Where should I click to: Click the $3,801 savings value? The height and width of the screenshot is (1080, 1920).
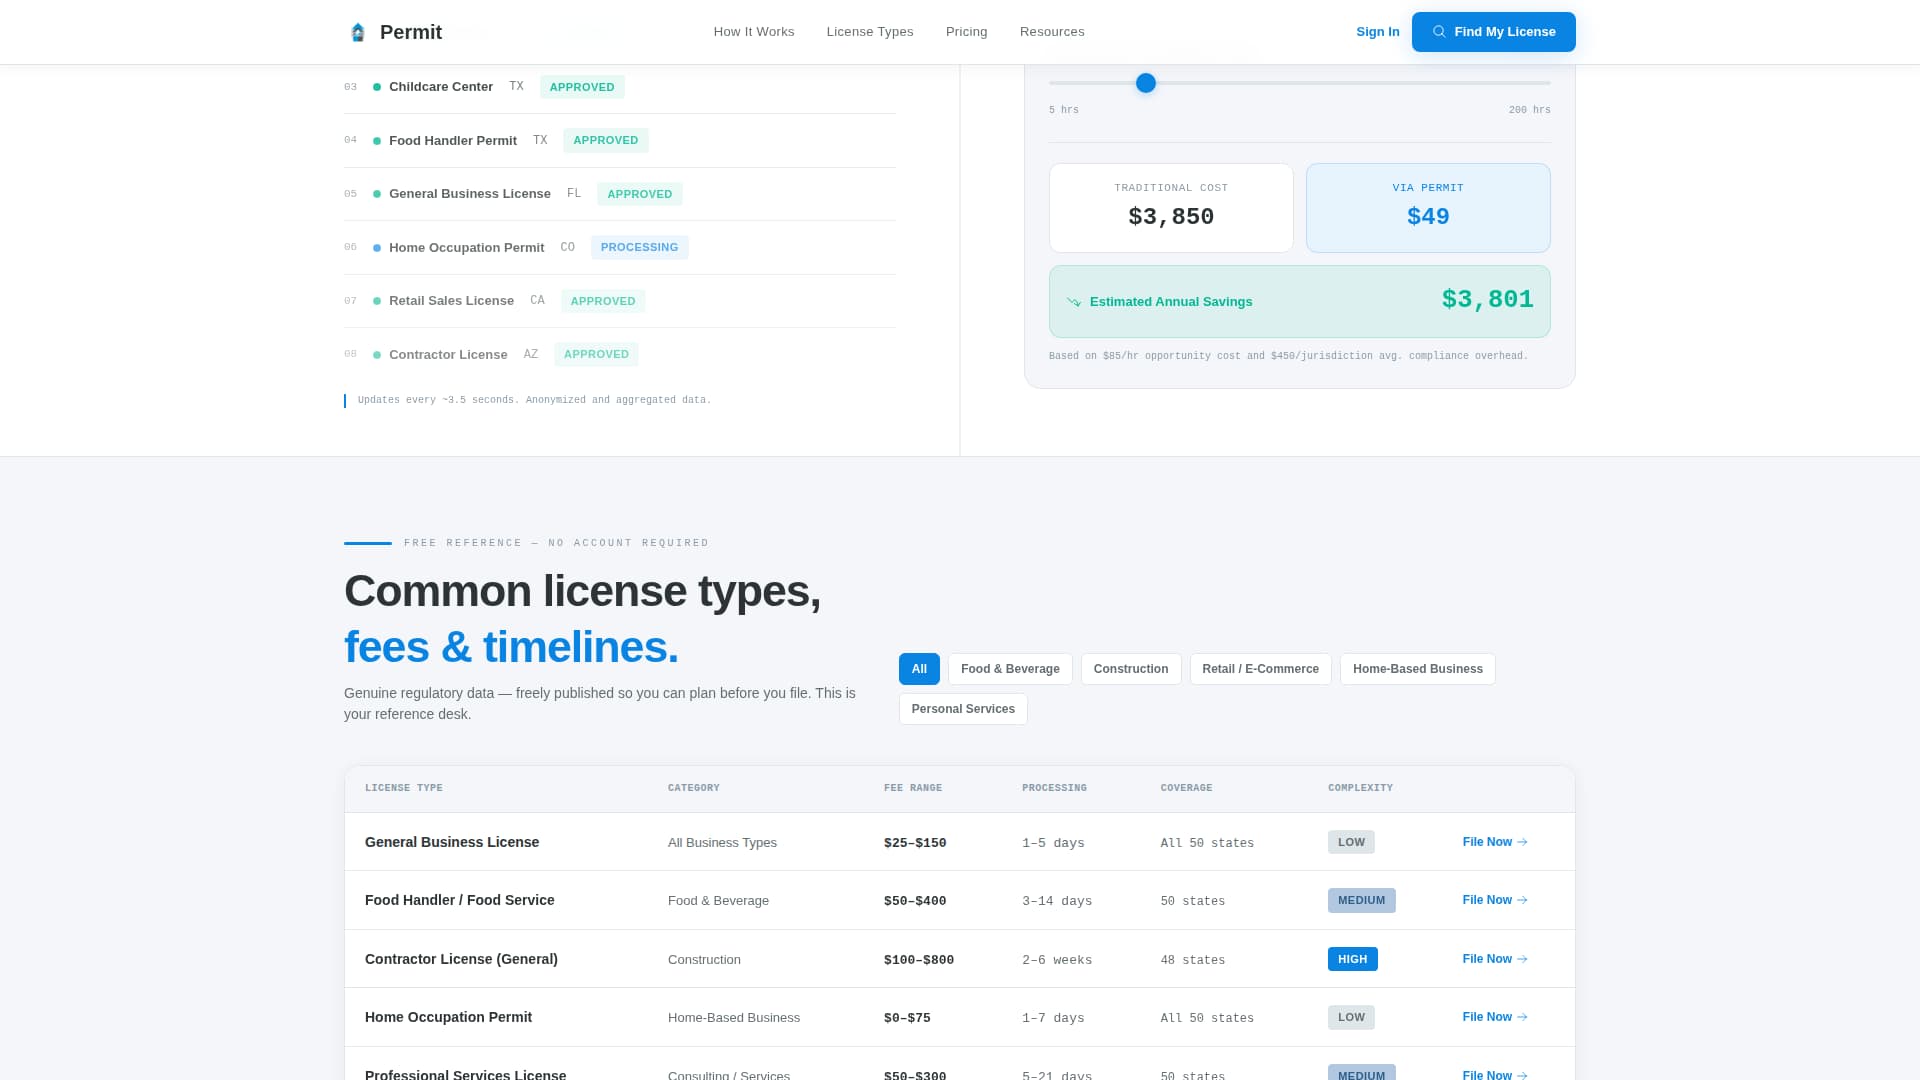1487,300
